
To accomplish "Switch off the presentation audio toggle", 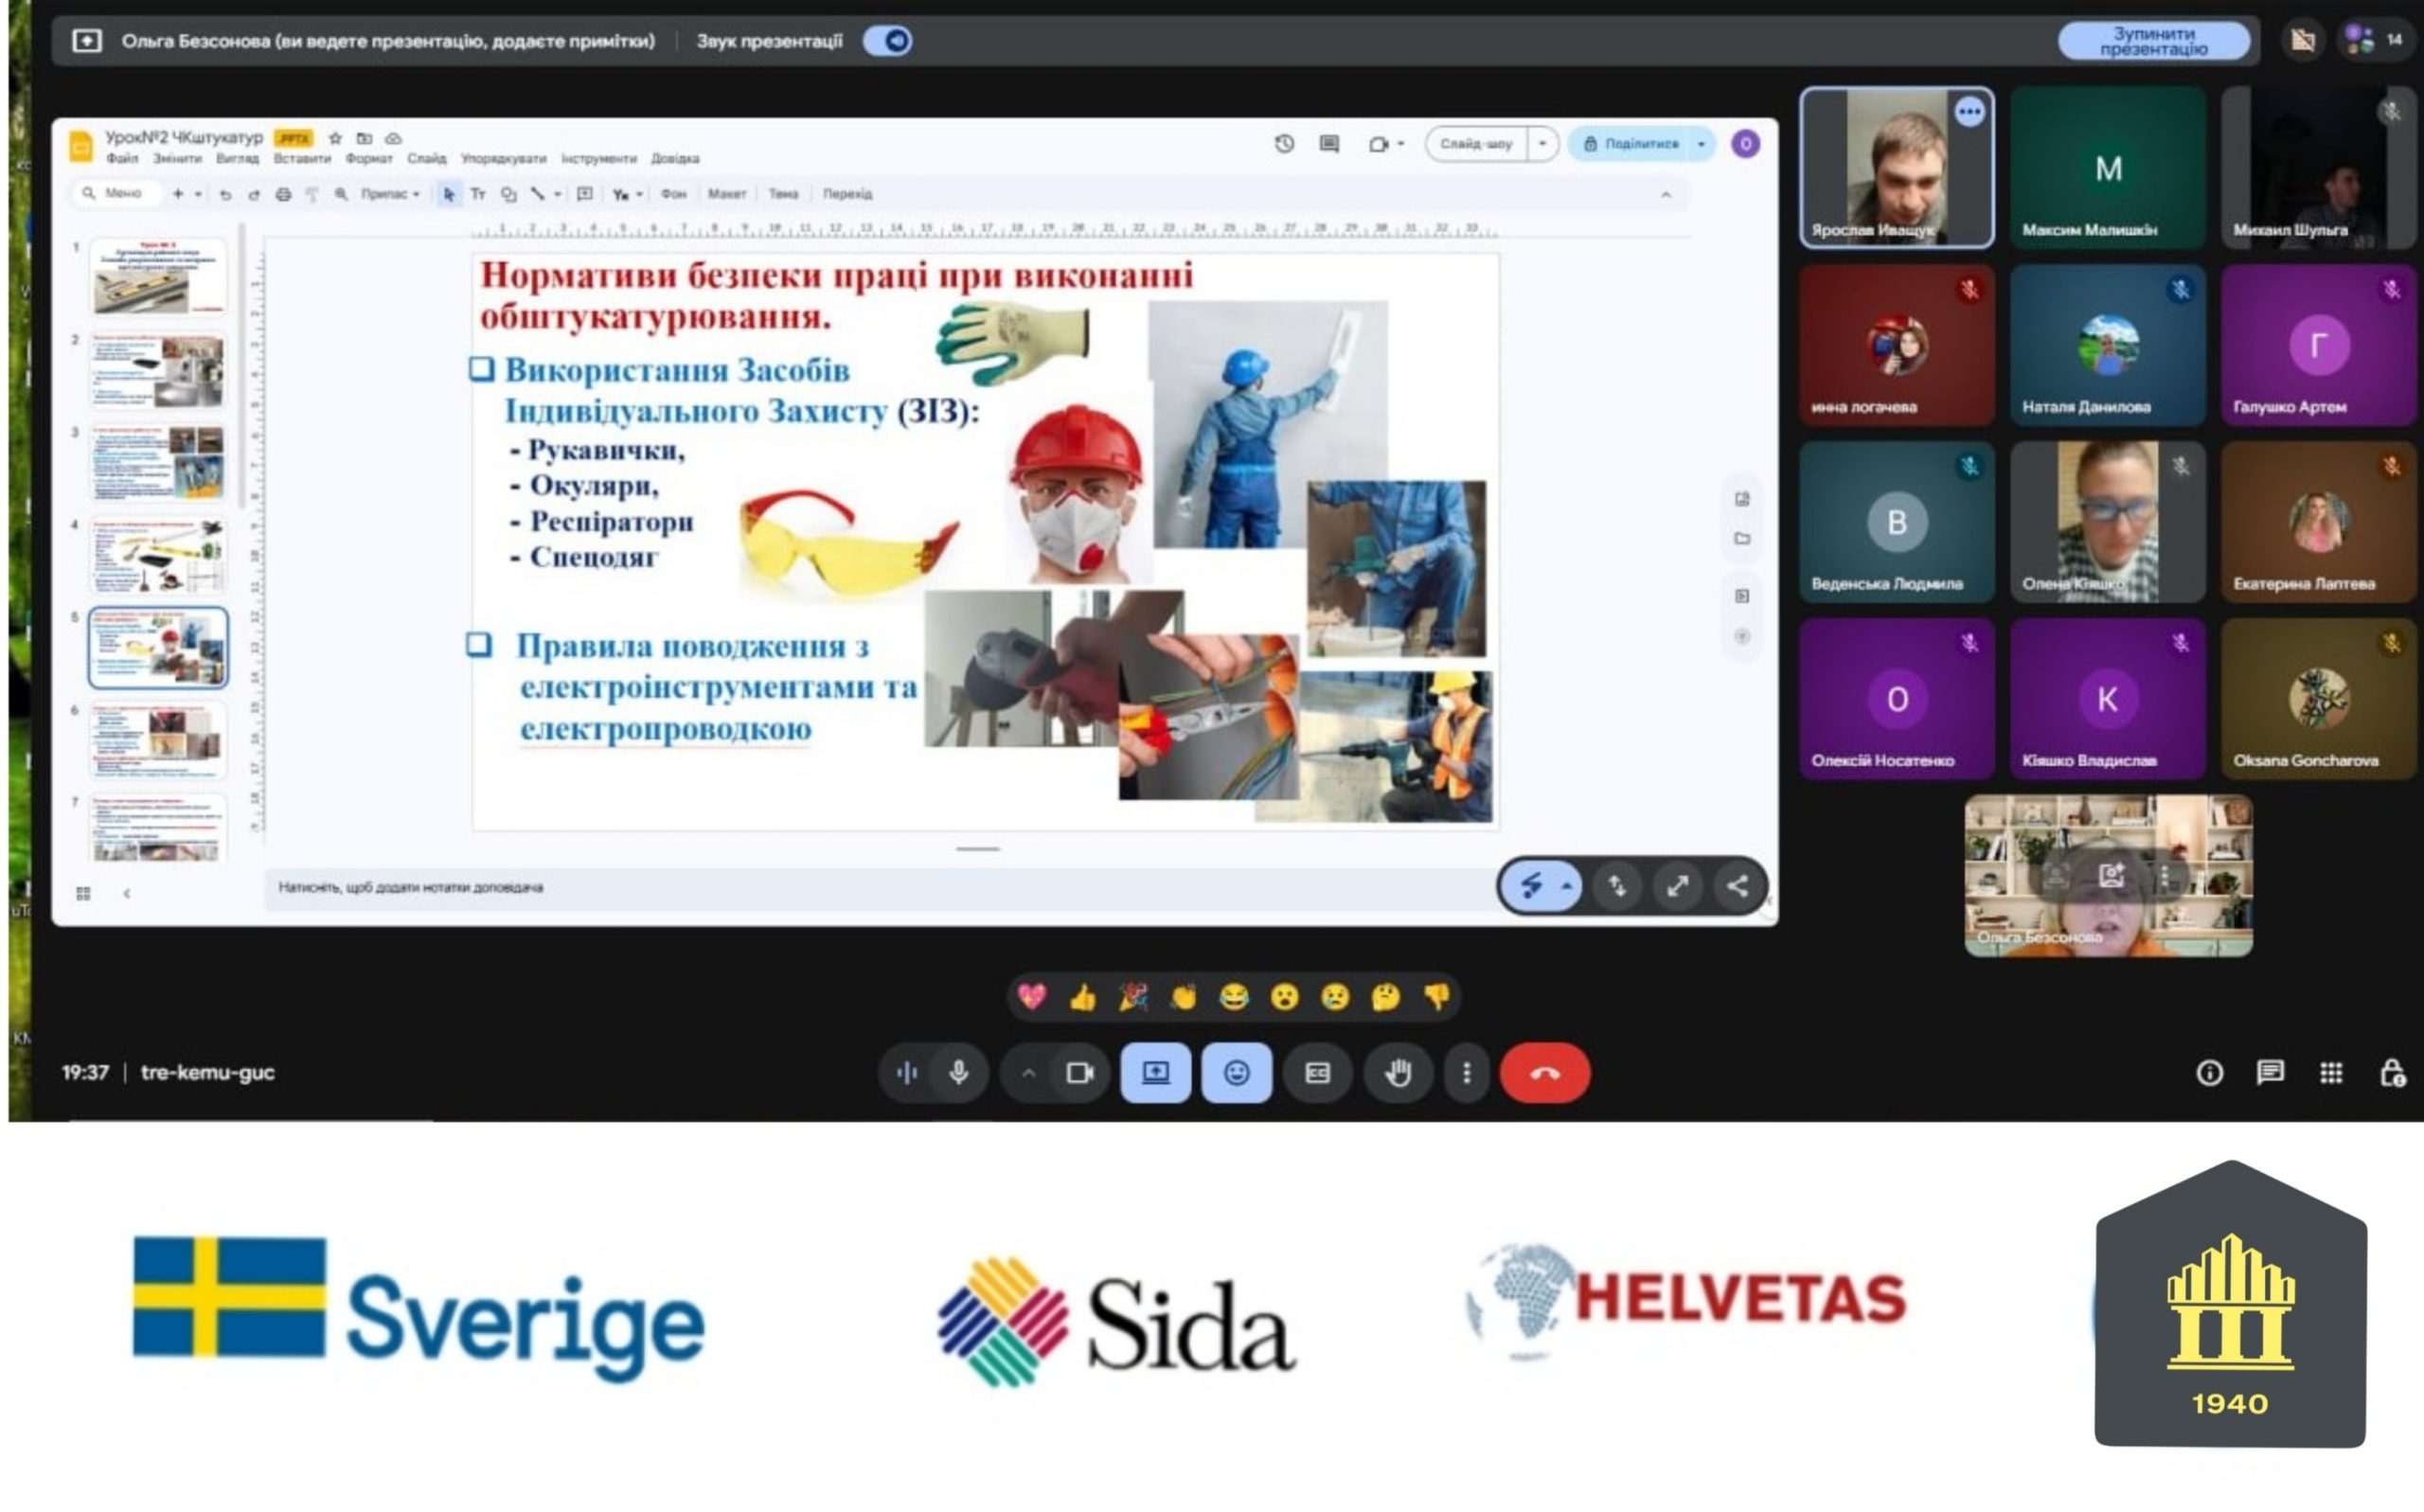I will 888,41.
